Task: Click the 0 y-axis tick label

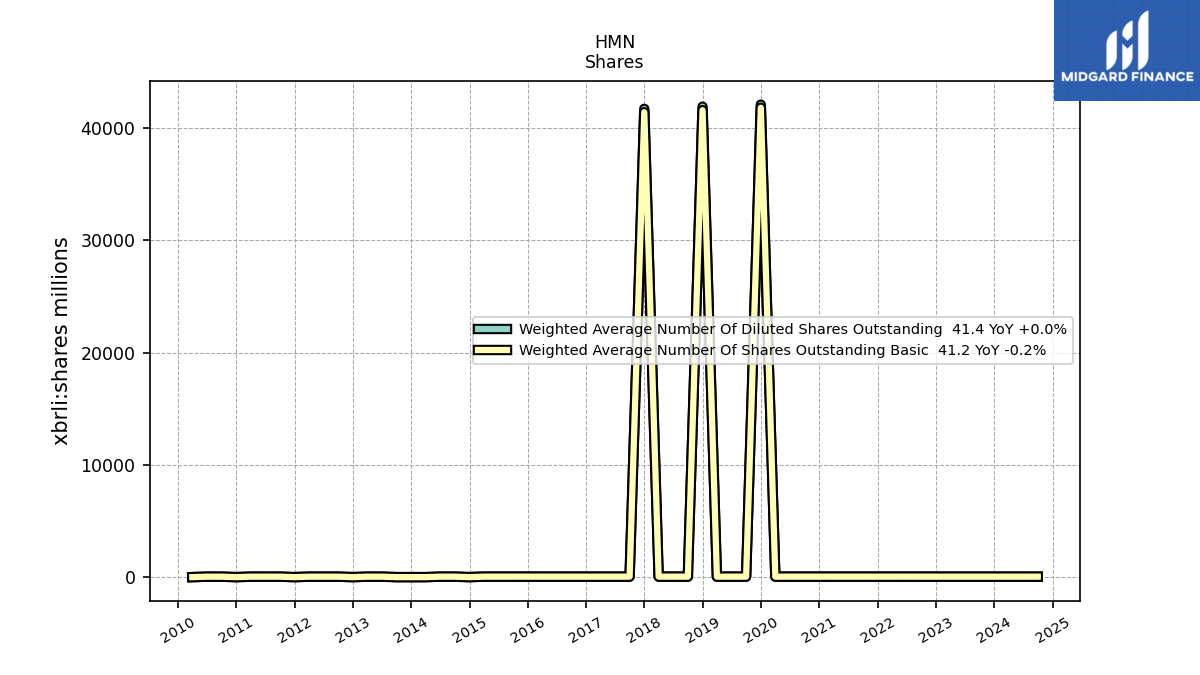Action: 131,578
